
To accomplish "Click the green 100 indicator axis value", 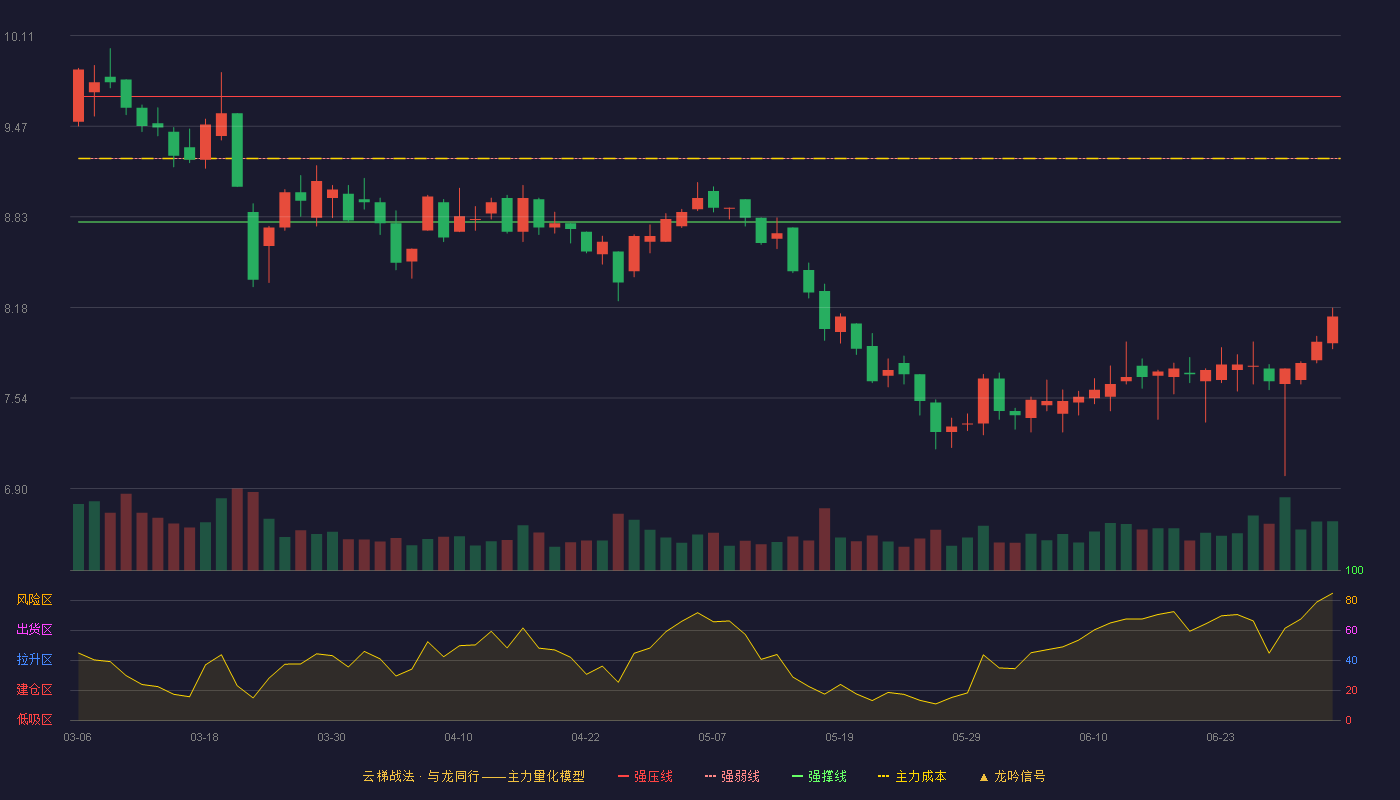I will tap(1354, 570).
